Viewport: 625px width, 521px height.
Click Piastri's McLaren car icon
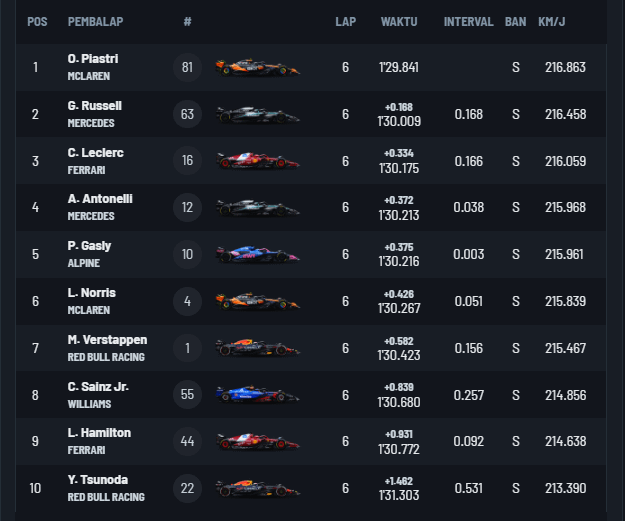coord(257,68)
